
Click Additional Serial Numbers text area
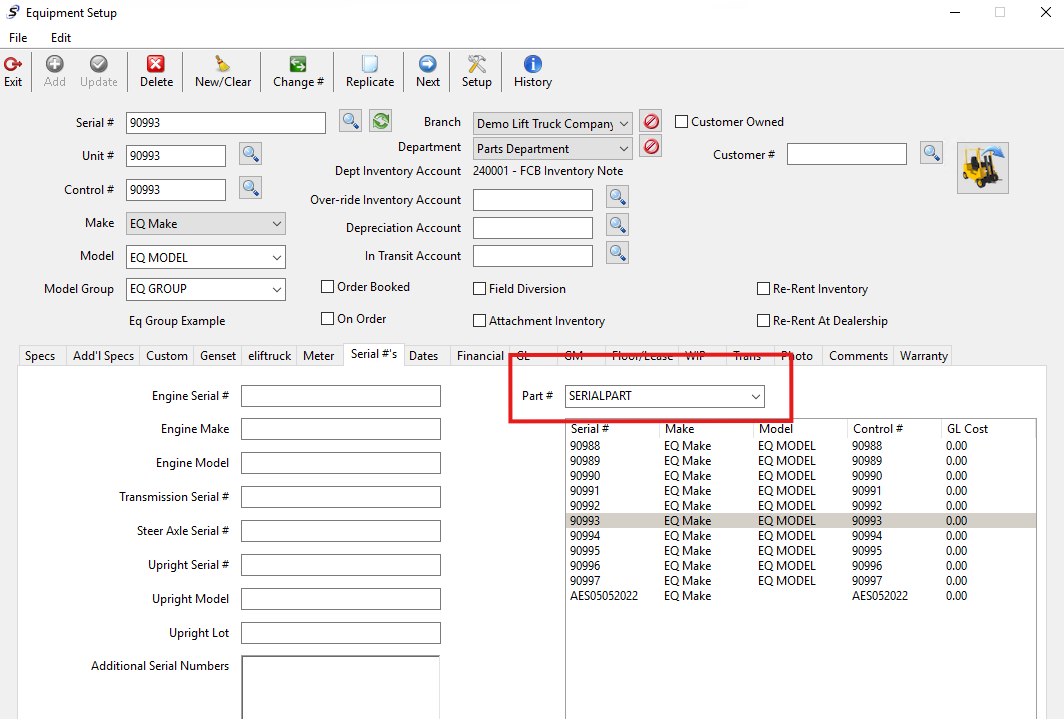(x=341, y=687)
